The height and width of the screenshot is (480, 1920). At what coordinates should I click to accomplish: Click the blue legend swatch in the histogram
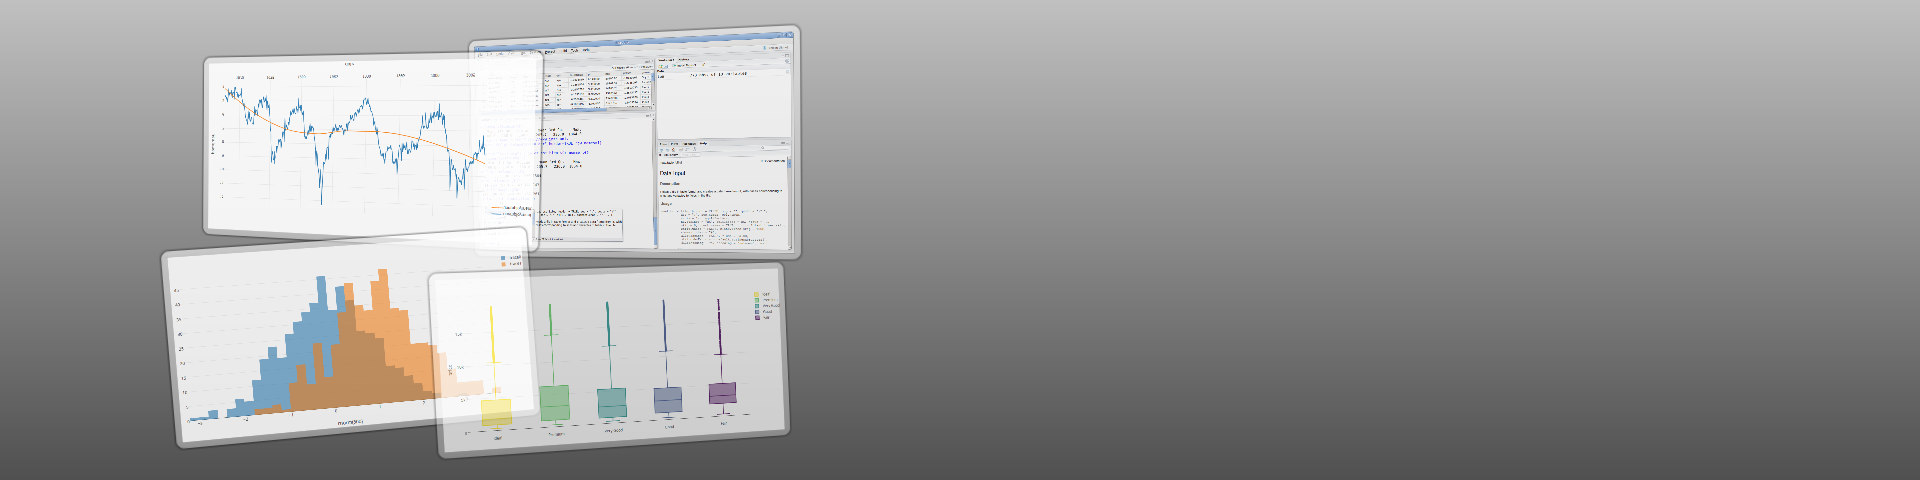[x=503, y=258]
